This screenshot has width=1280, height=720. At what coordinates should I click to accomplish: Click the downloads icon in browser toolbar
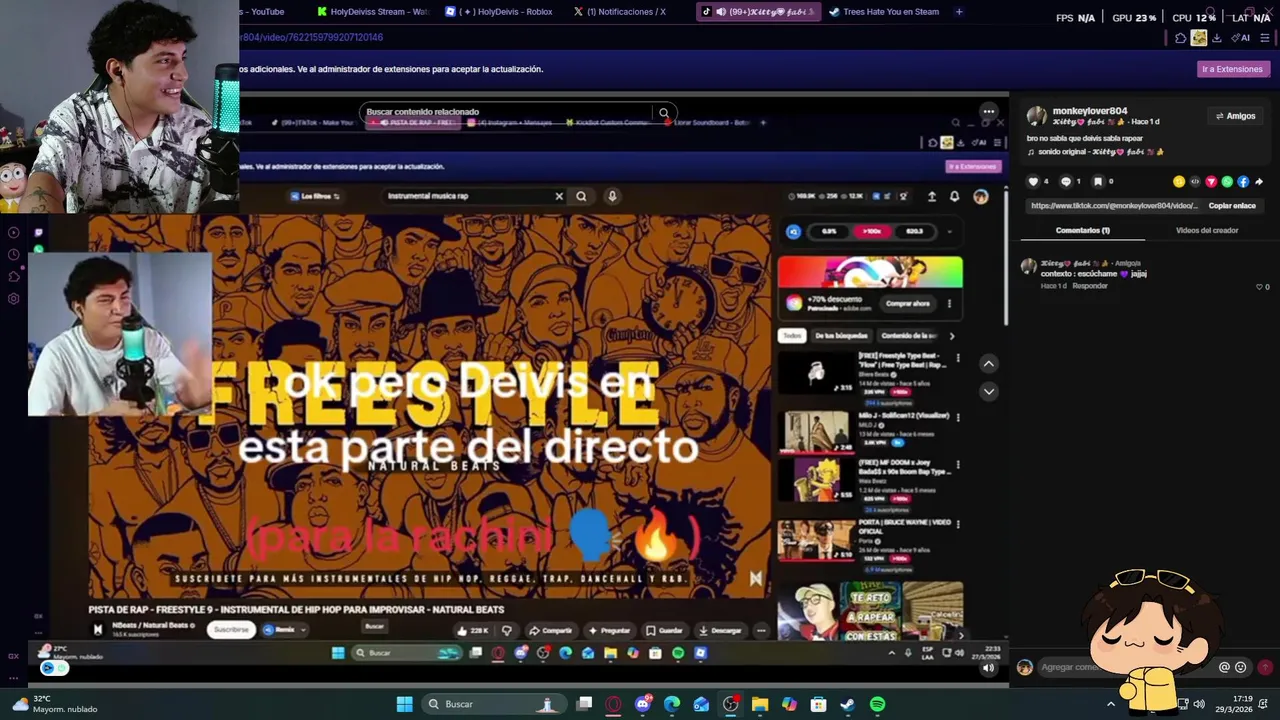pos(1217,38)
